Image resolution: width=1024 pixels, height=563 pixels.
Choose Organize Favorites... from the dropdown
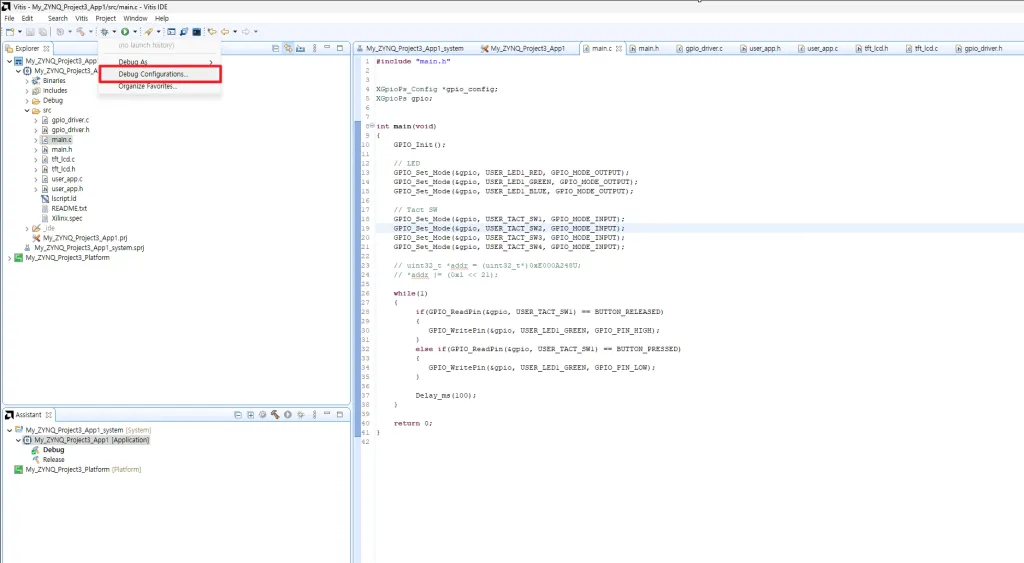(147, 86)
